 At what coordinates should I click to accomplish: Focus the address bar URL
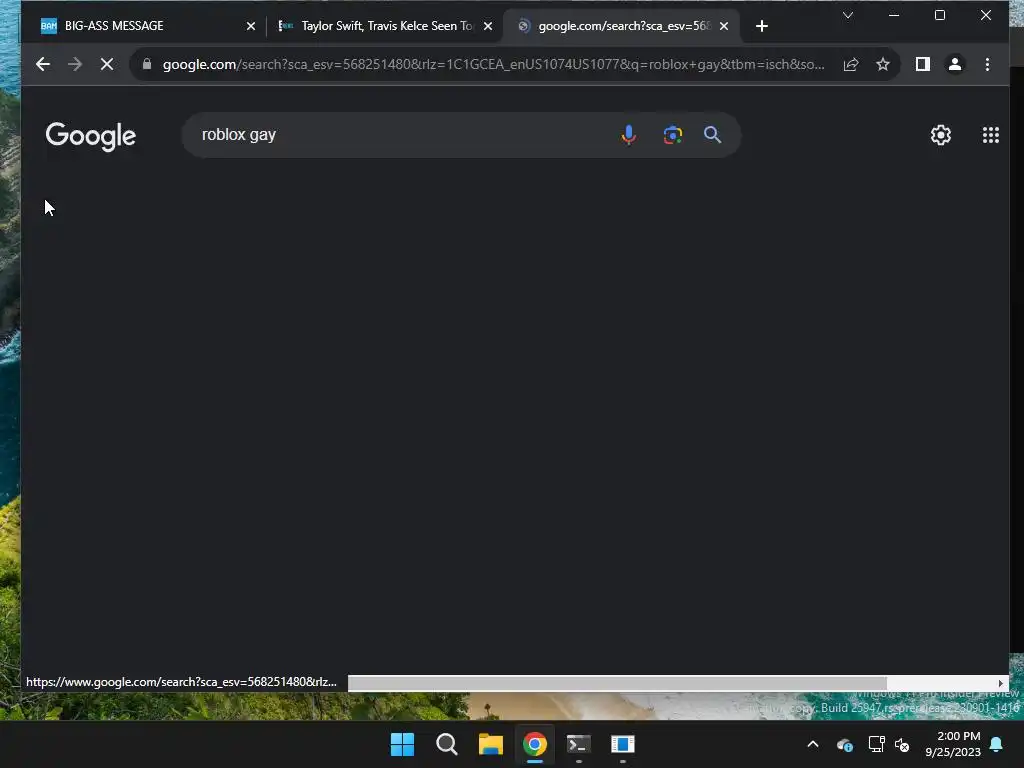coord(493,64)
